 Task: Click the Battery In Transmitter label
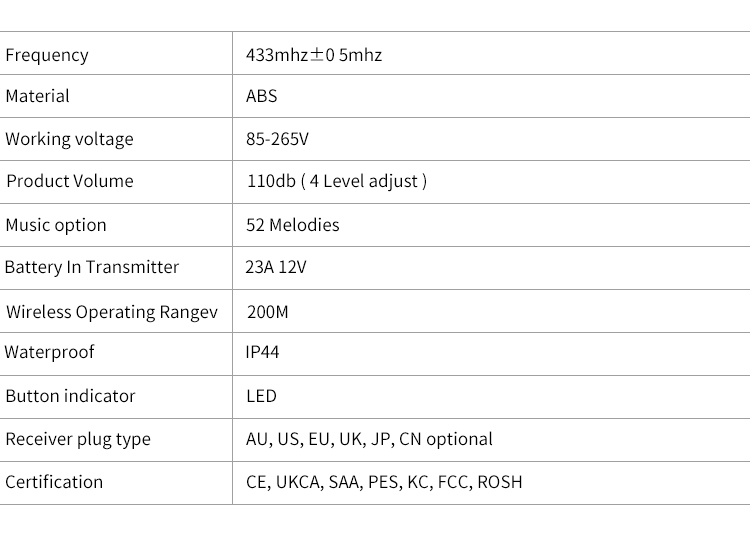(92, 267)
